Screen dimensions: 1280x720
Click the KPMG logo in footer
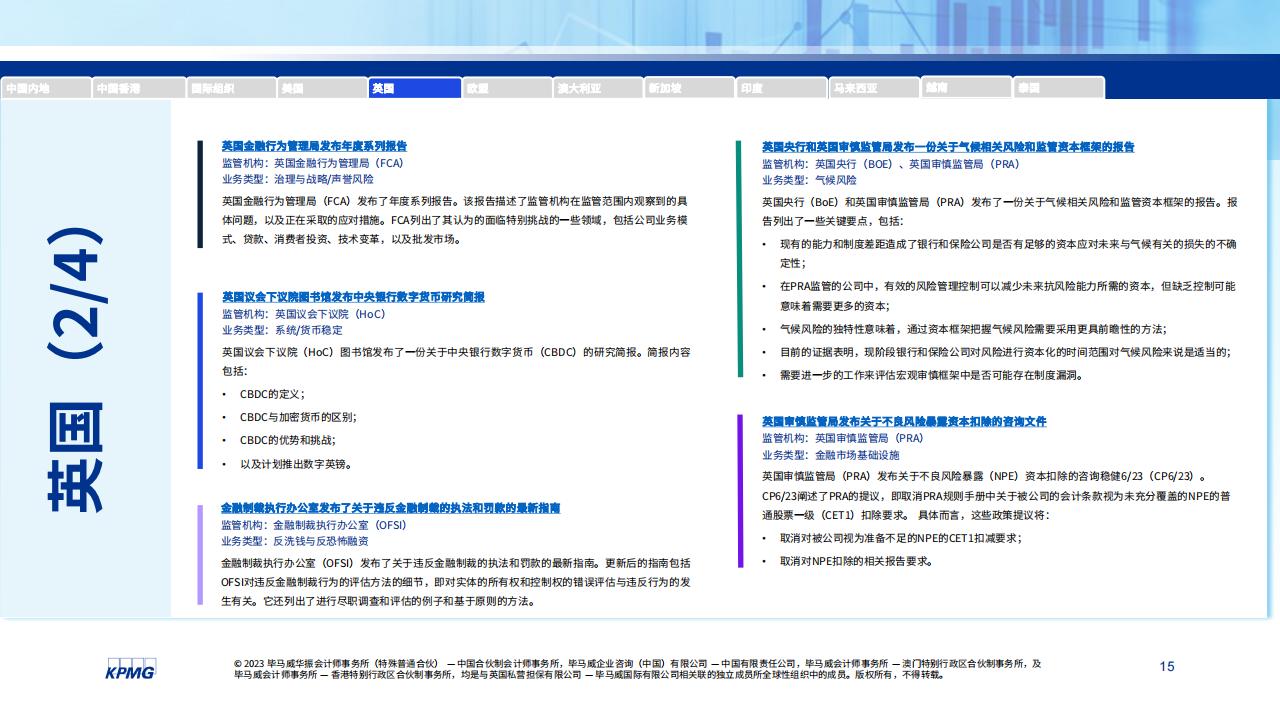click(130, 668)
